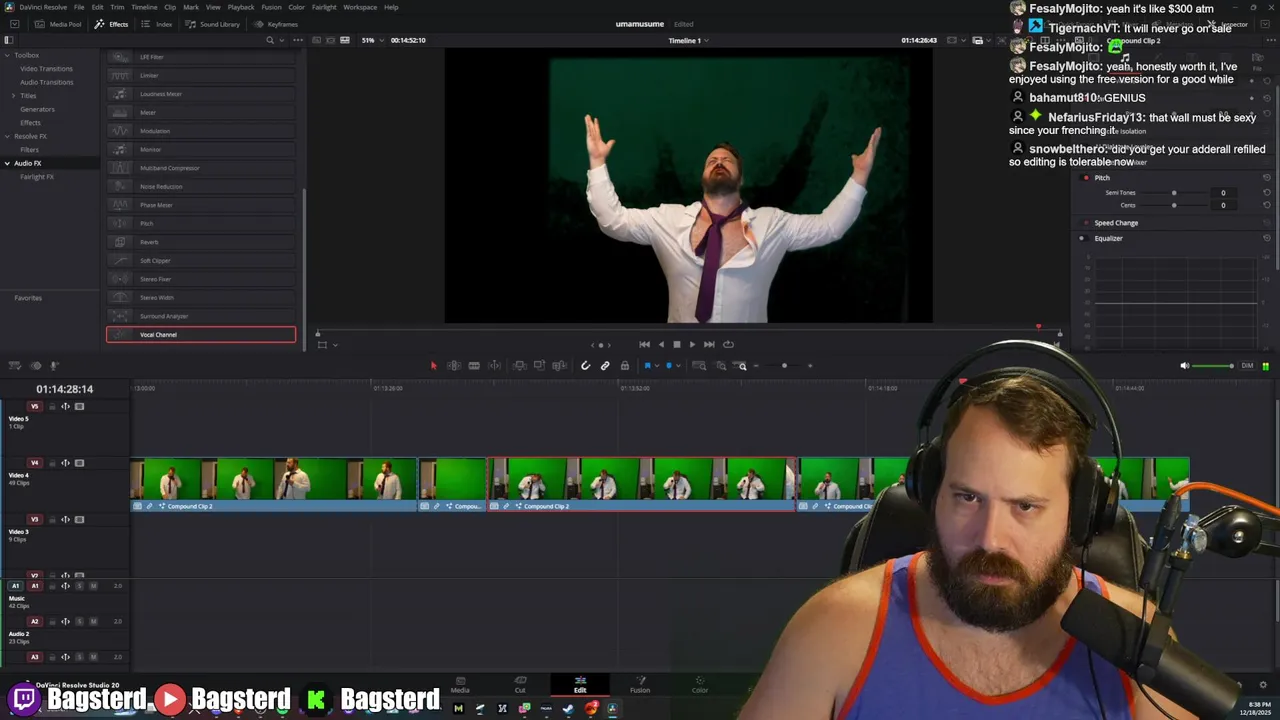The width and height of the screenshot is (1280, 720).
Task: Select the red-outlined Compound Clip 2 clip
Action: coord(641,485)
